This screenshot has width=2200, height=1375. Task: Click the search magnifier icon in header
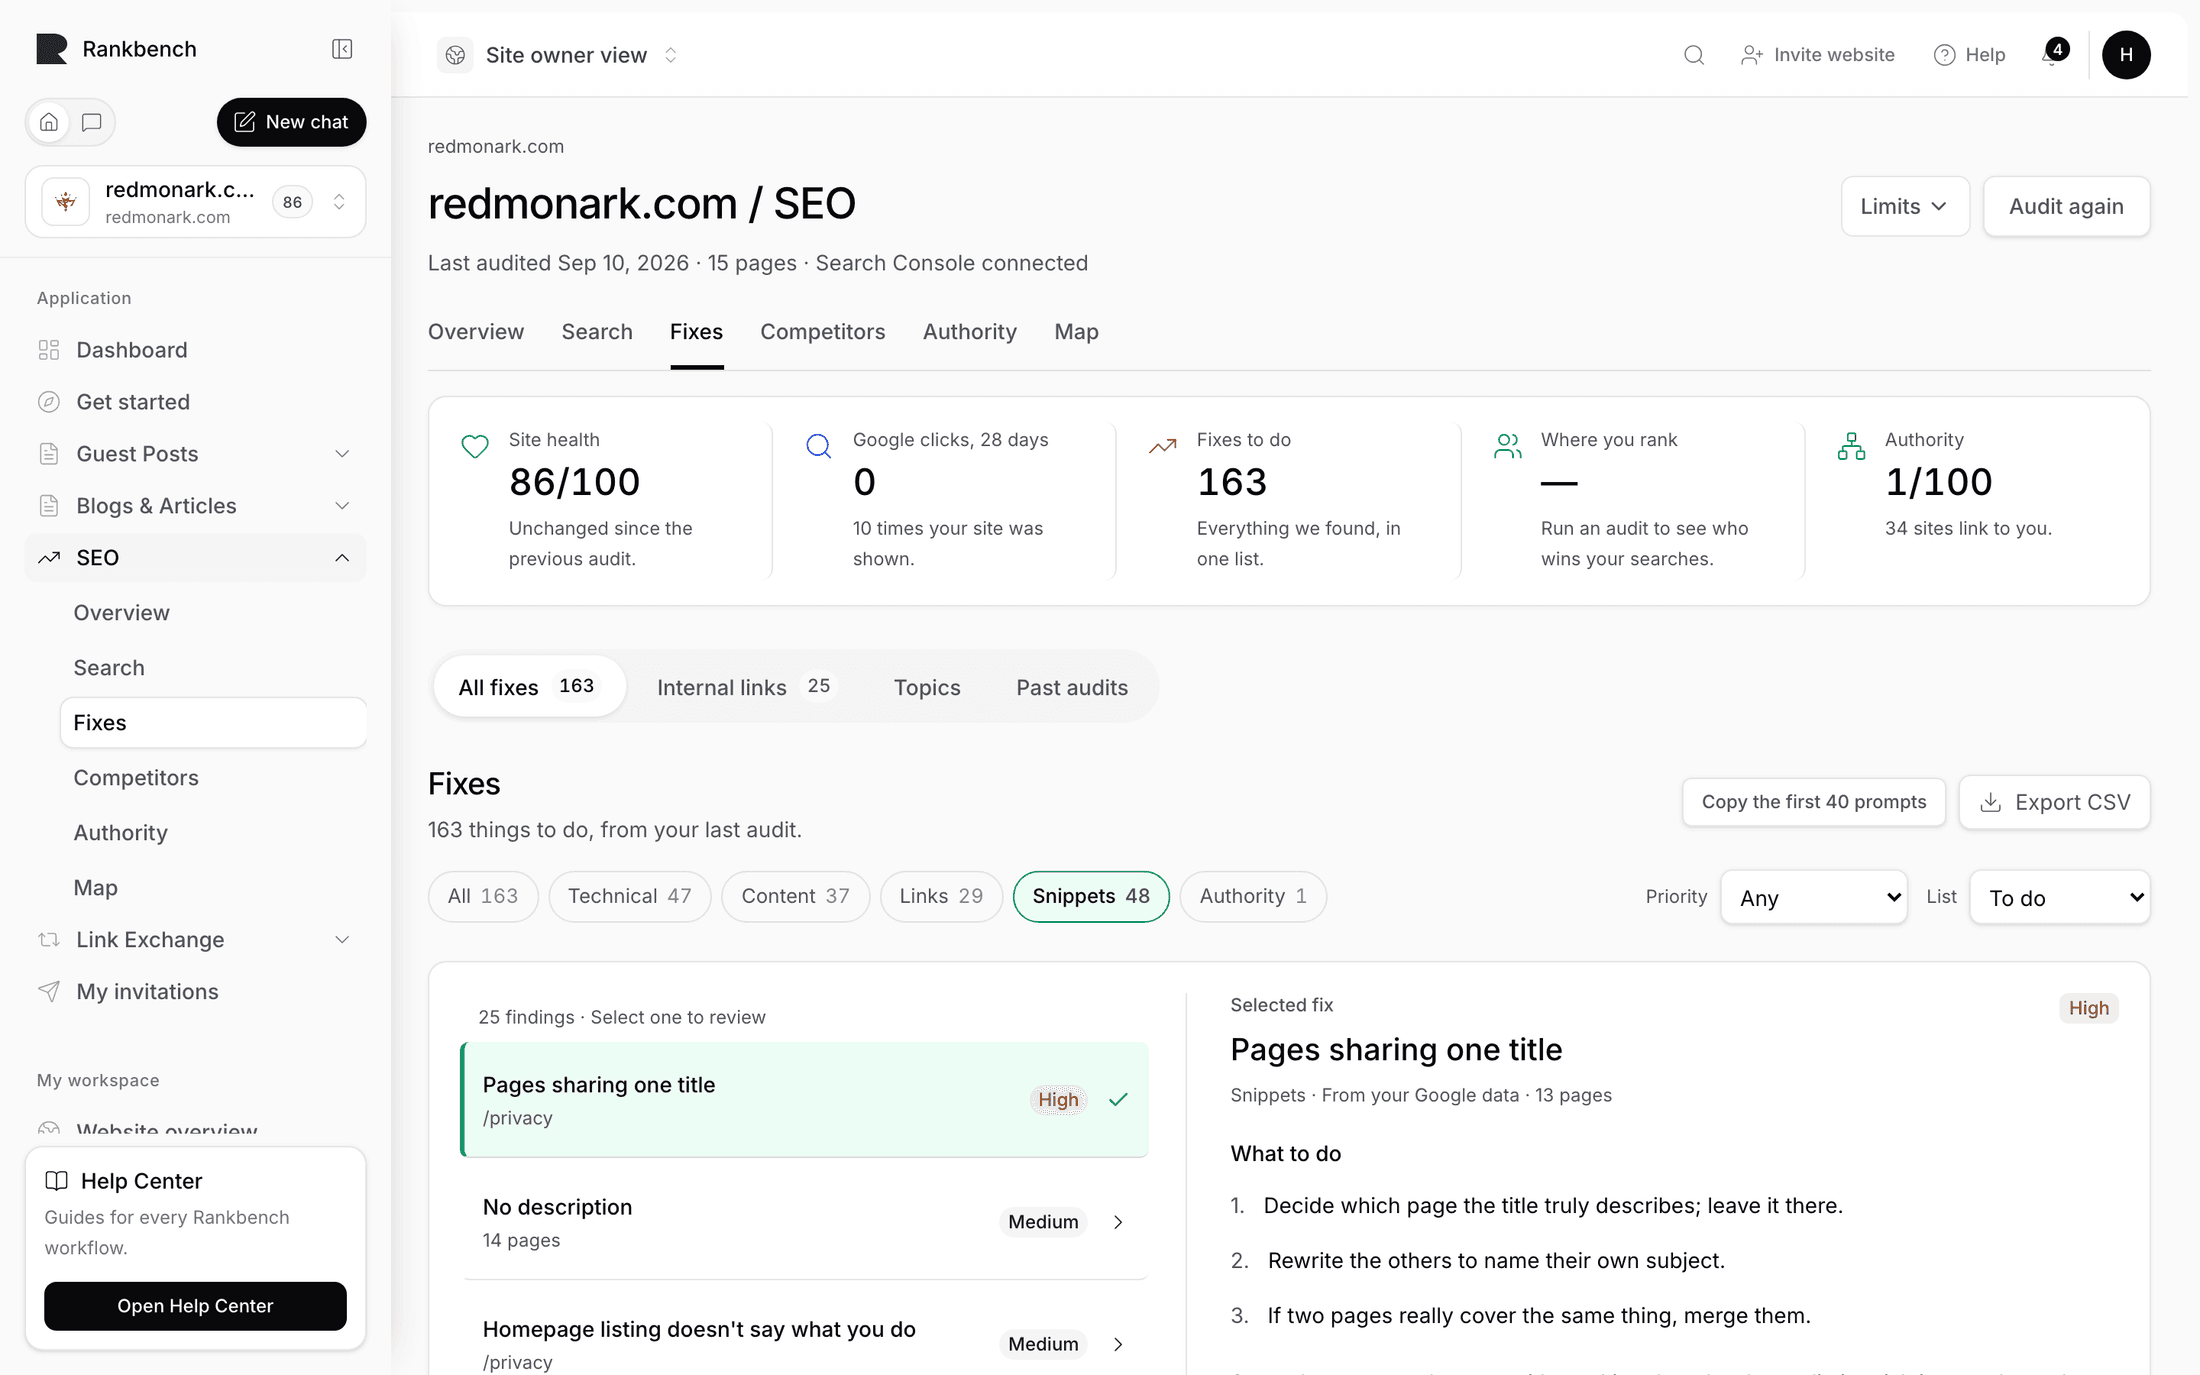point(1693,55)
